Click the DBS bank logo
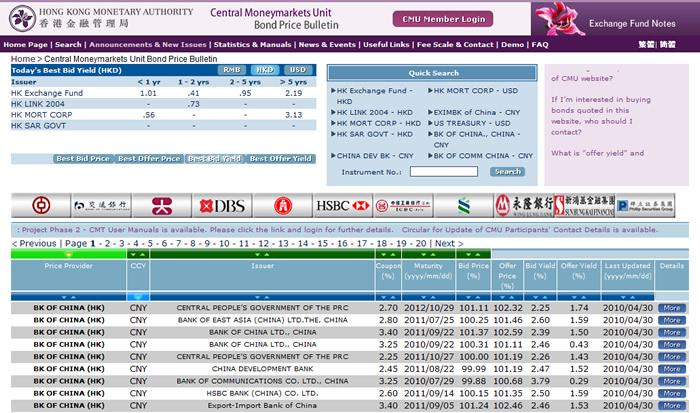 pyautogui.click(x=220, y=206)
